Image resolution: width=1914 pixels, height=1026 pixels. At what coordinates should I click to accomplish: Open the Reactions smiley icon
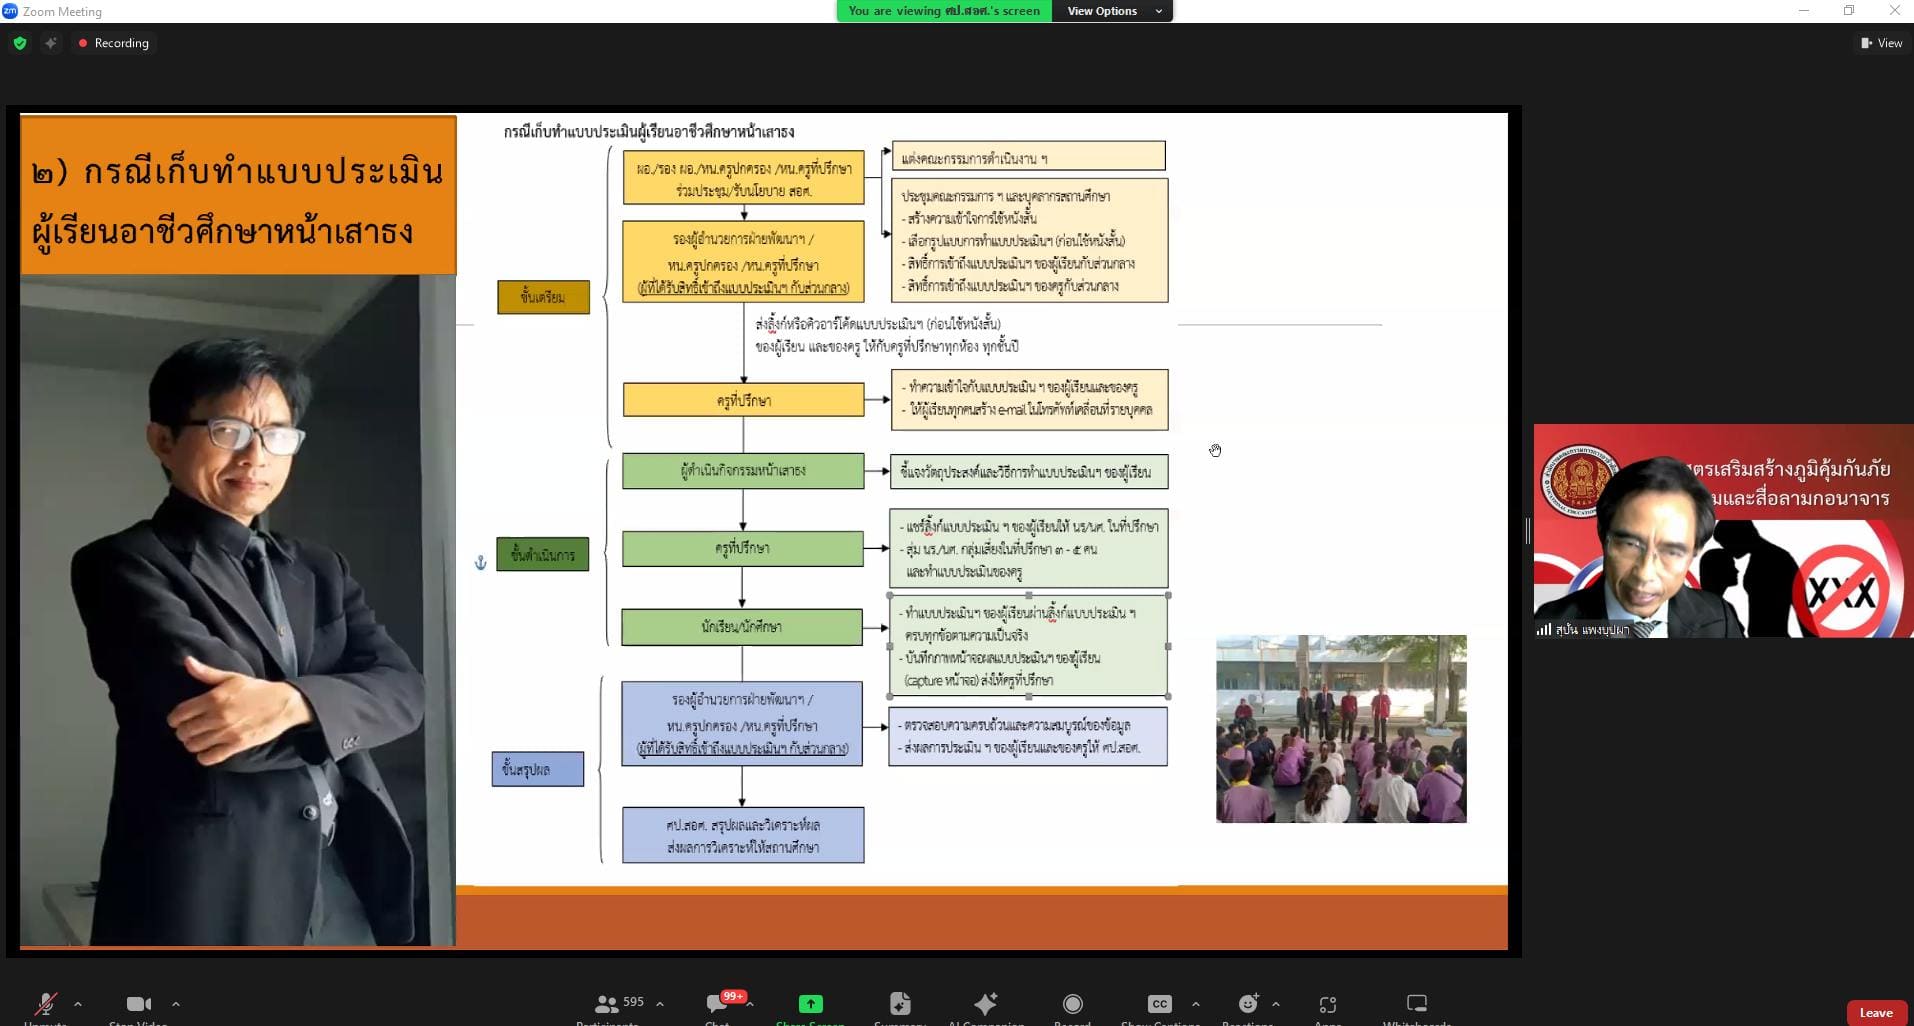pos(1247,1004)
